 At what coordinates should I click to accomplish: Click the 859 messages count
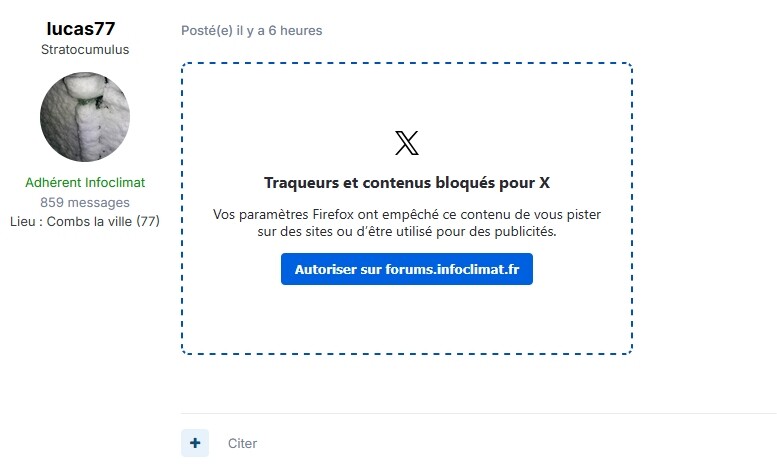pos(85,202)
